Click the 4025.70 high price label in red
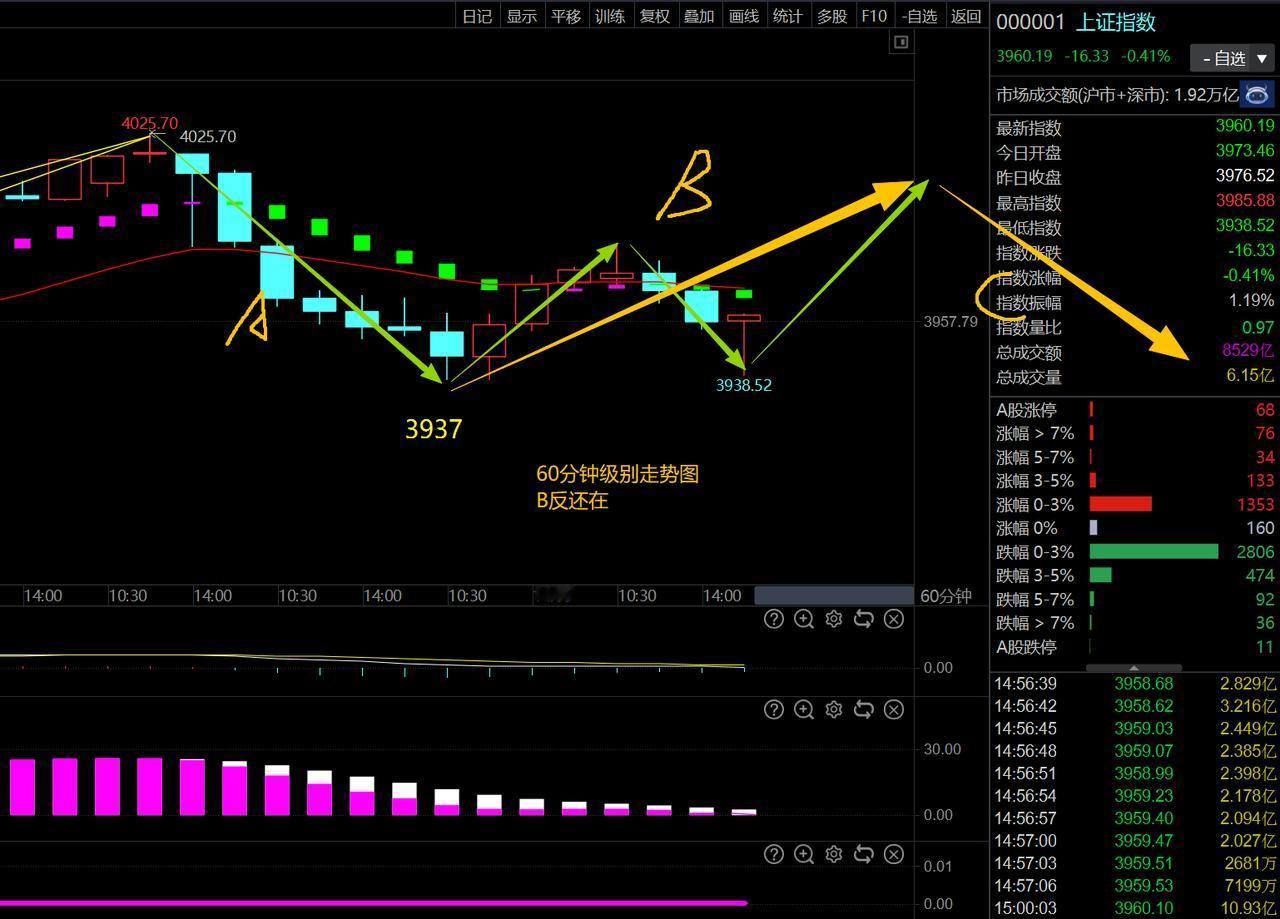Image resolution: width=1280 pixels, height=919 pixels. tap(150, 124)
